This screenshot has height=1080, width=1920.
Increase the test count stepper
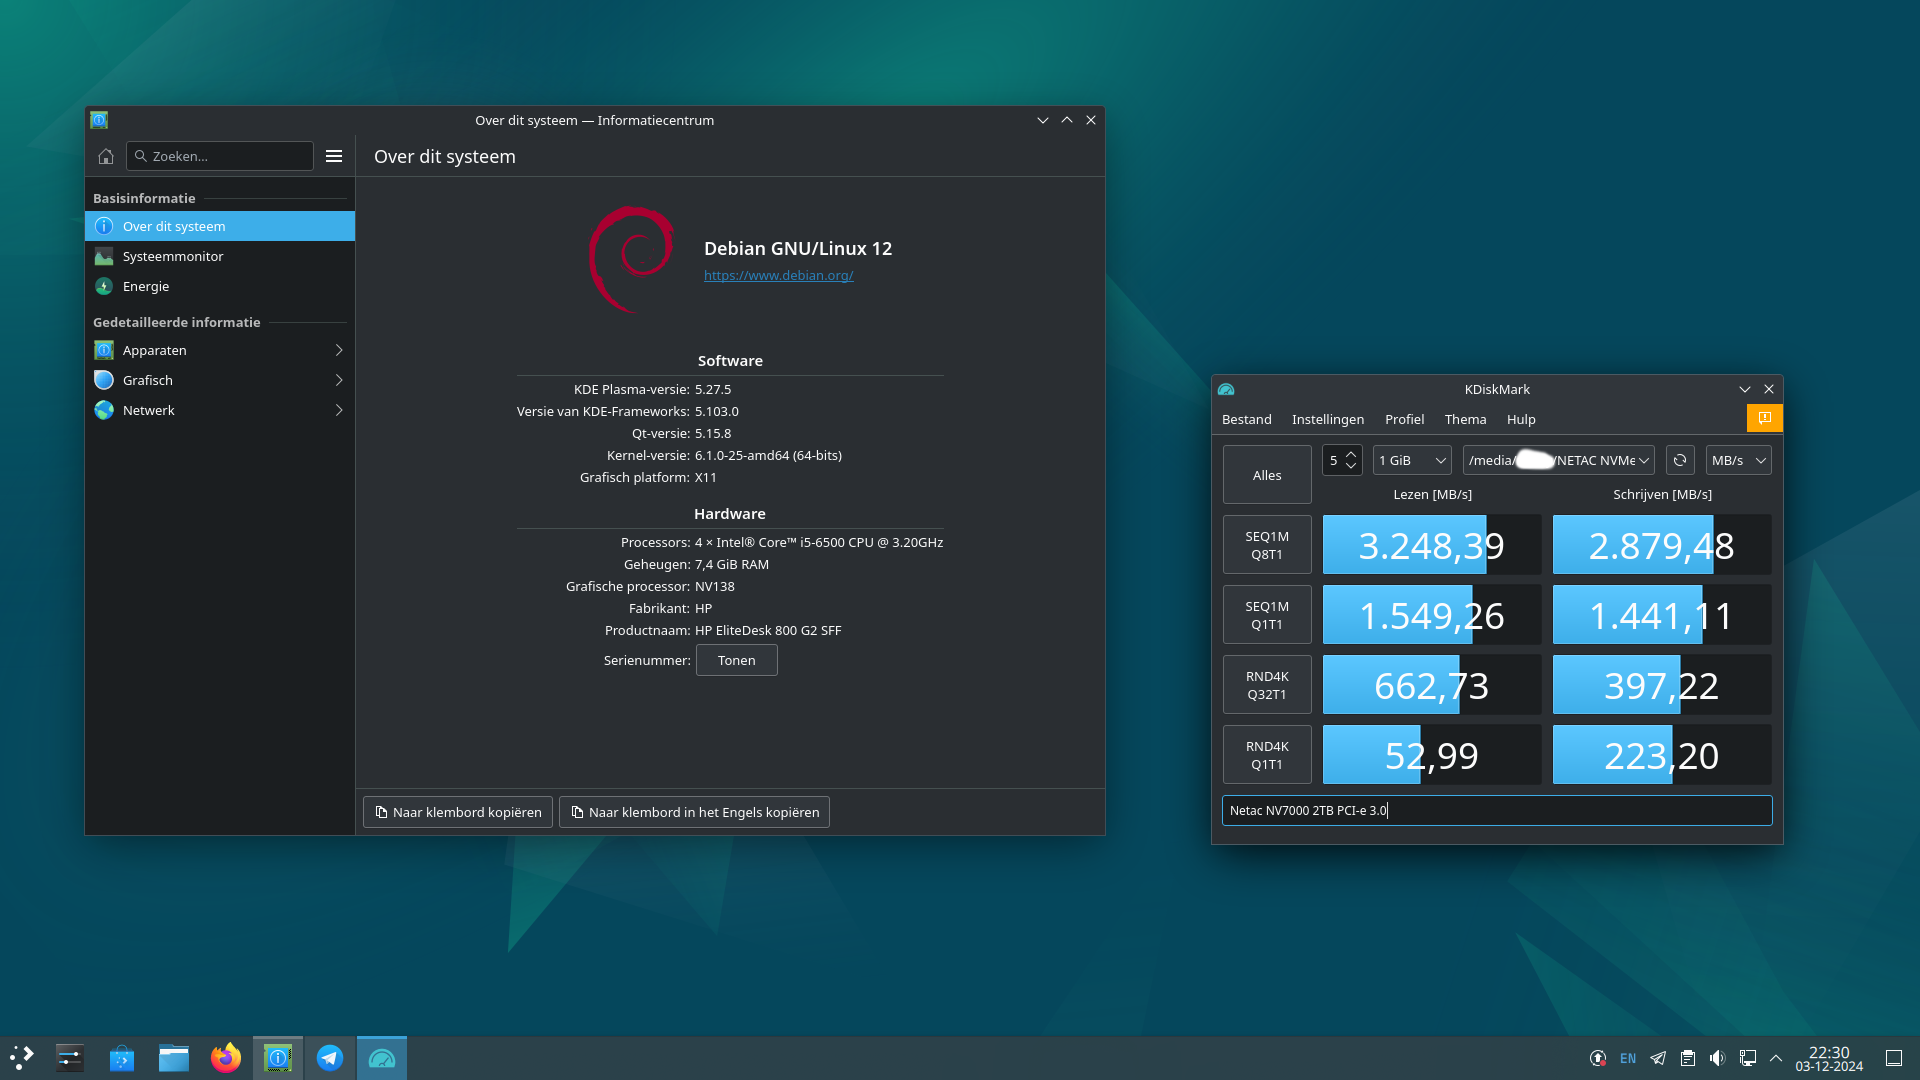point(1351,454)
